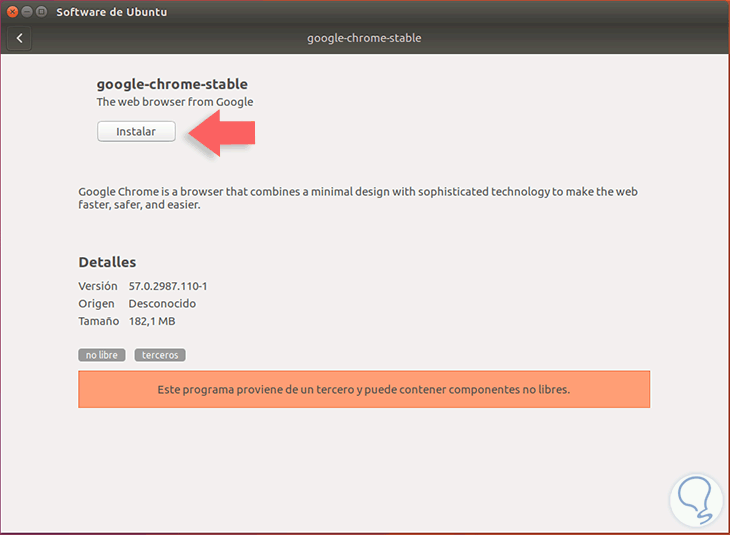Click the orange third-party warning banner
Screen dimensions: 730x535
tap(364, 389)
